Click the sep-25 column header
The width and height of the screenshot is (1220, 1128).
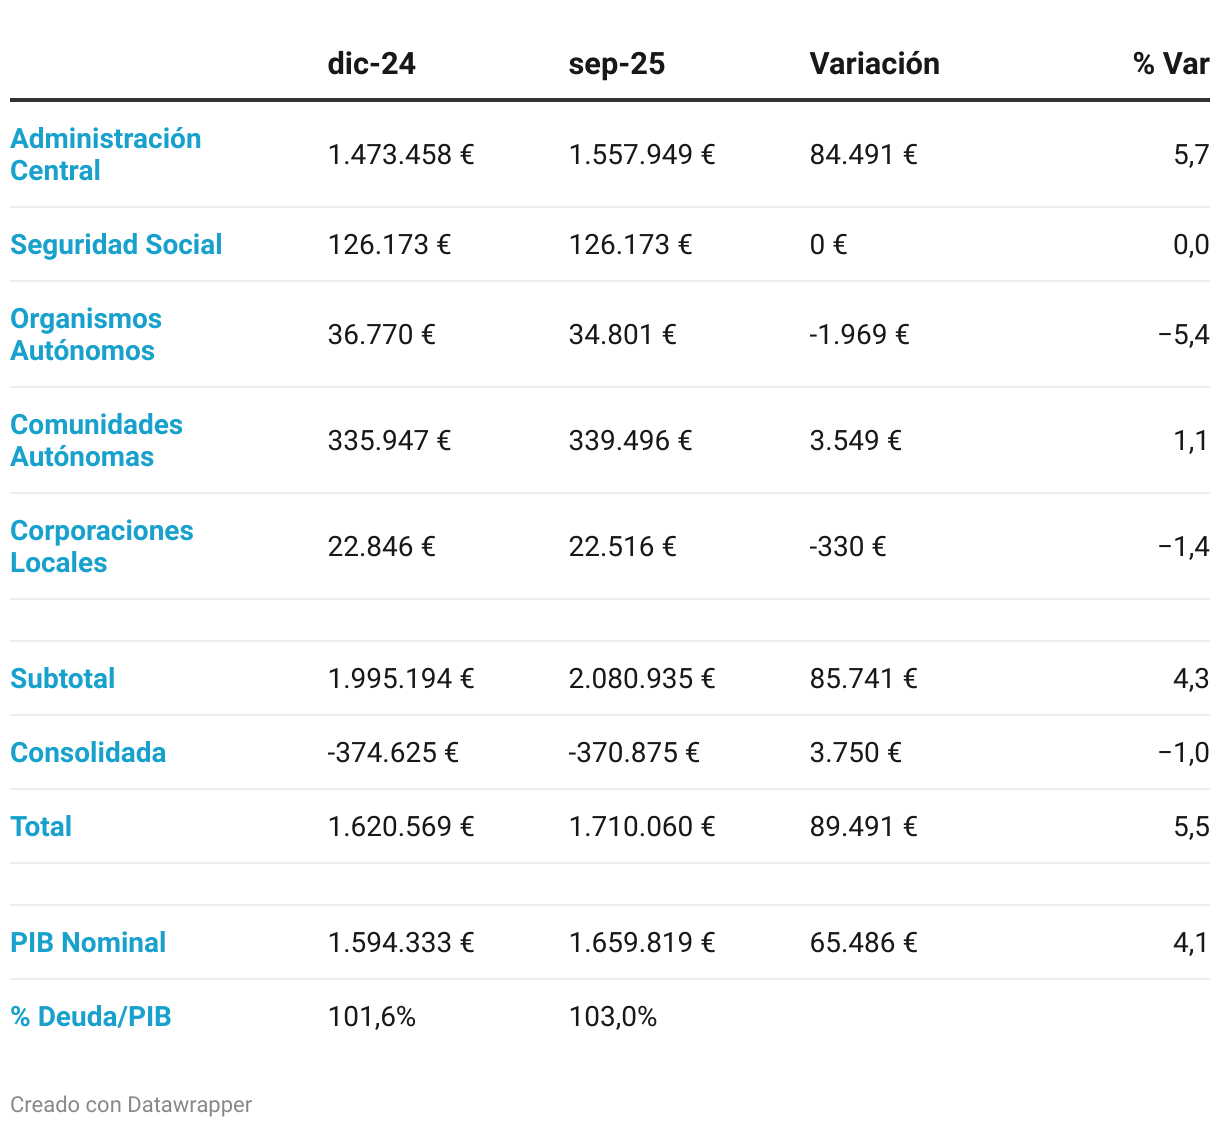617,64
